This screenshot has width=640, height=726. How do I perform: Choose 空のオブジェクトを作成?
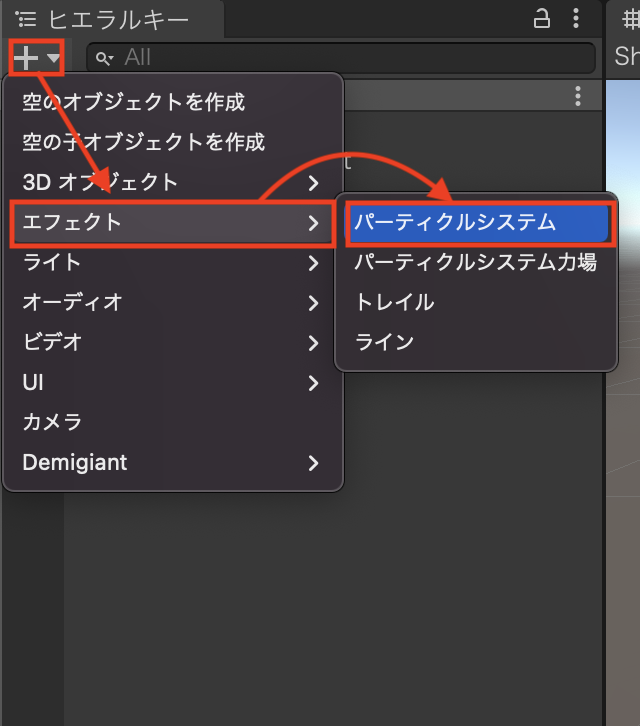(x=173, y=102)
